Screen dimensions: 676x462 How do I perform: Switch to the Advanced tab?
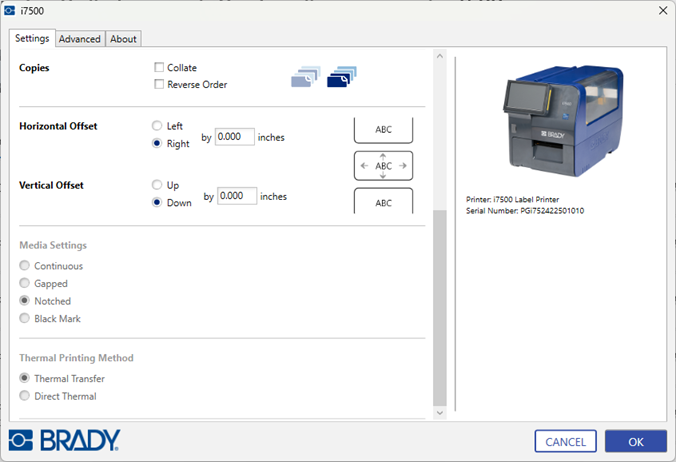pos(80,39)
